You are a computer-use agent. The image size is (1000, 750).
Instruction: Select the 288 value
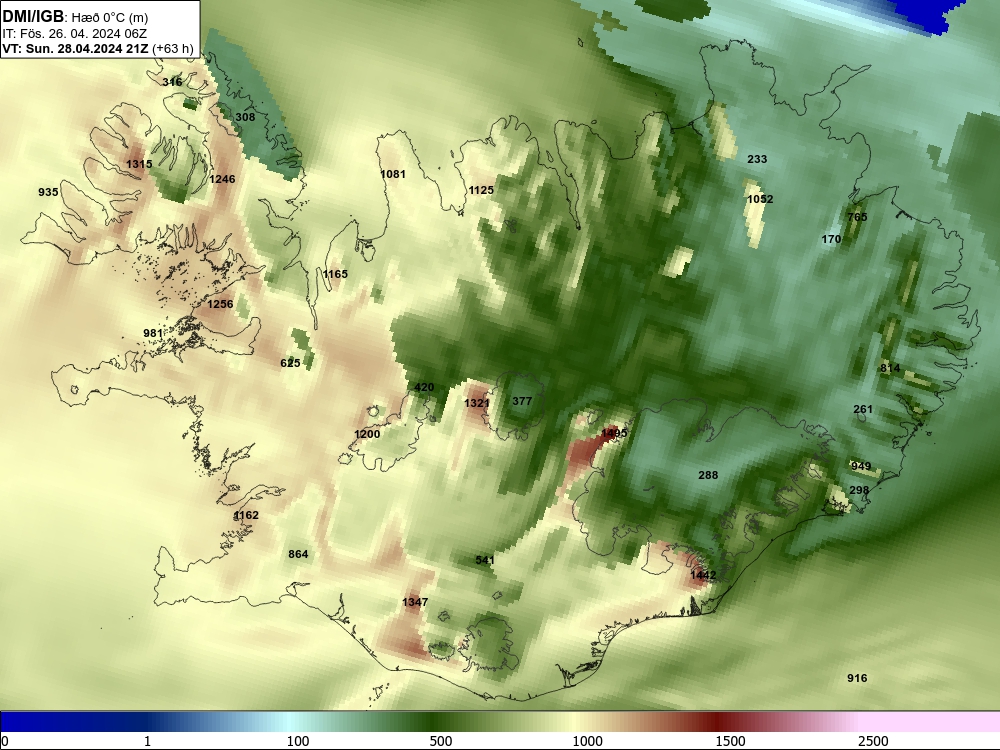point(708,475)
